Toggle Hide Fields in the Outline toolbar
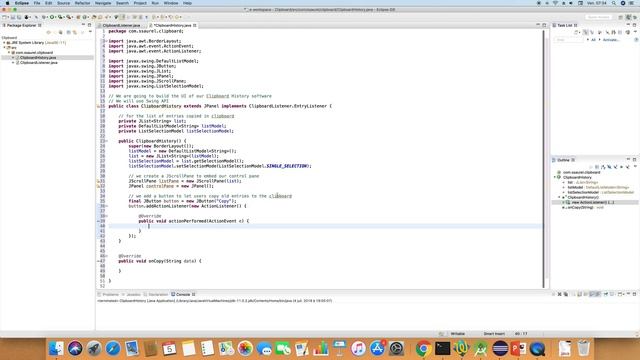This screenshot has width=640, height=360. click(x=609, y=167)
